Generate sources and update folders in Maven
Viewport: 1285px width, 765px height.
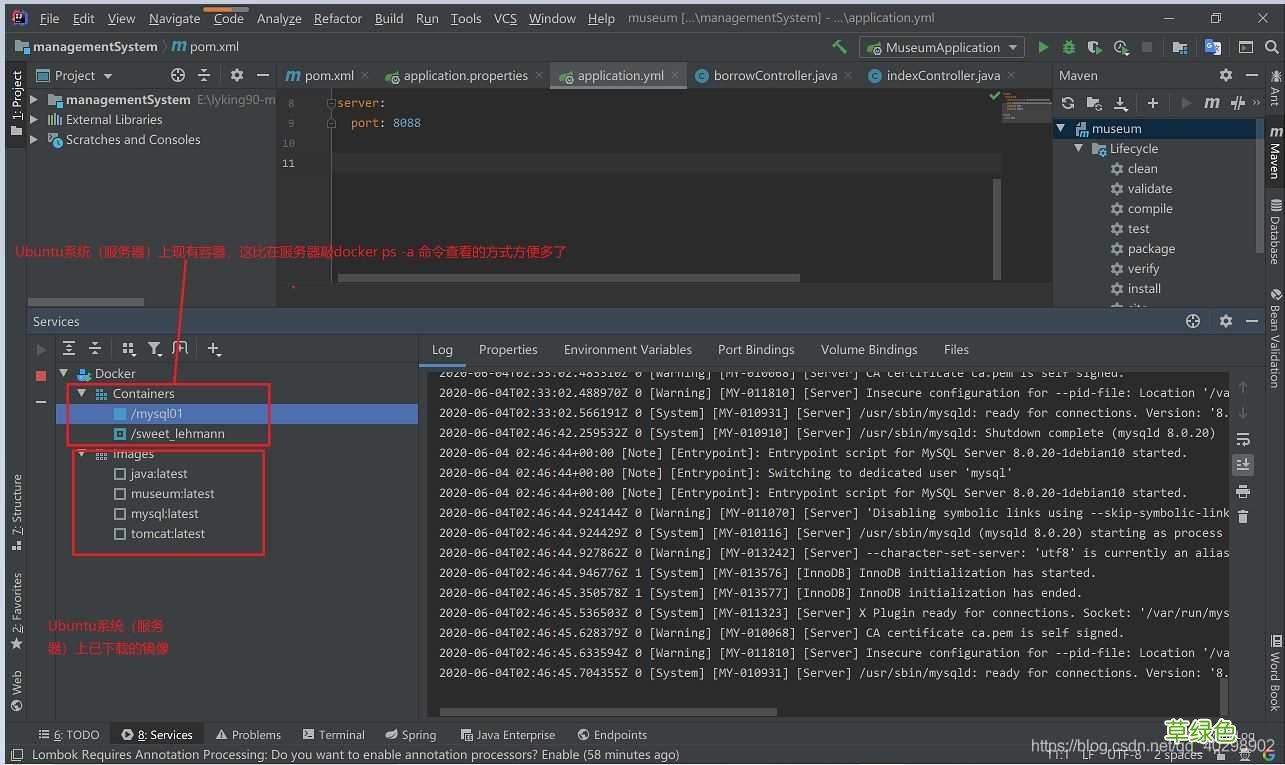point(1094,103)
